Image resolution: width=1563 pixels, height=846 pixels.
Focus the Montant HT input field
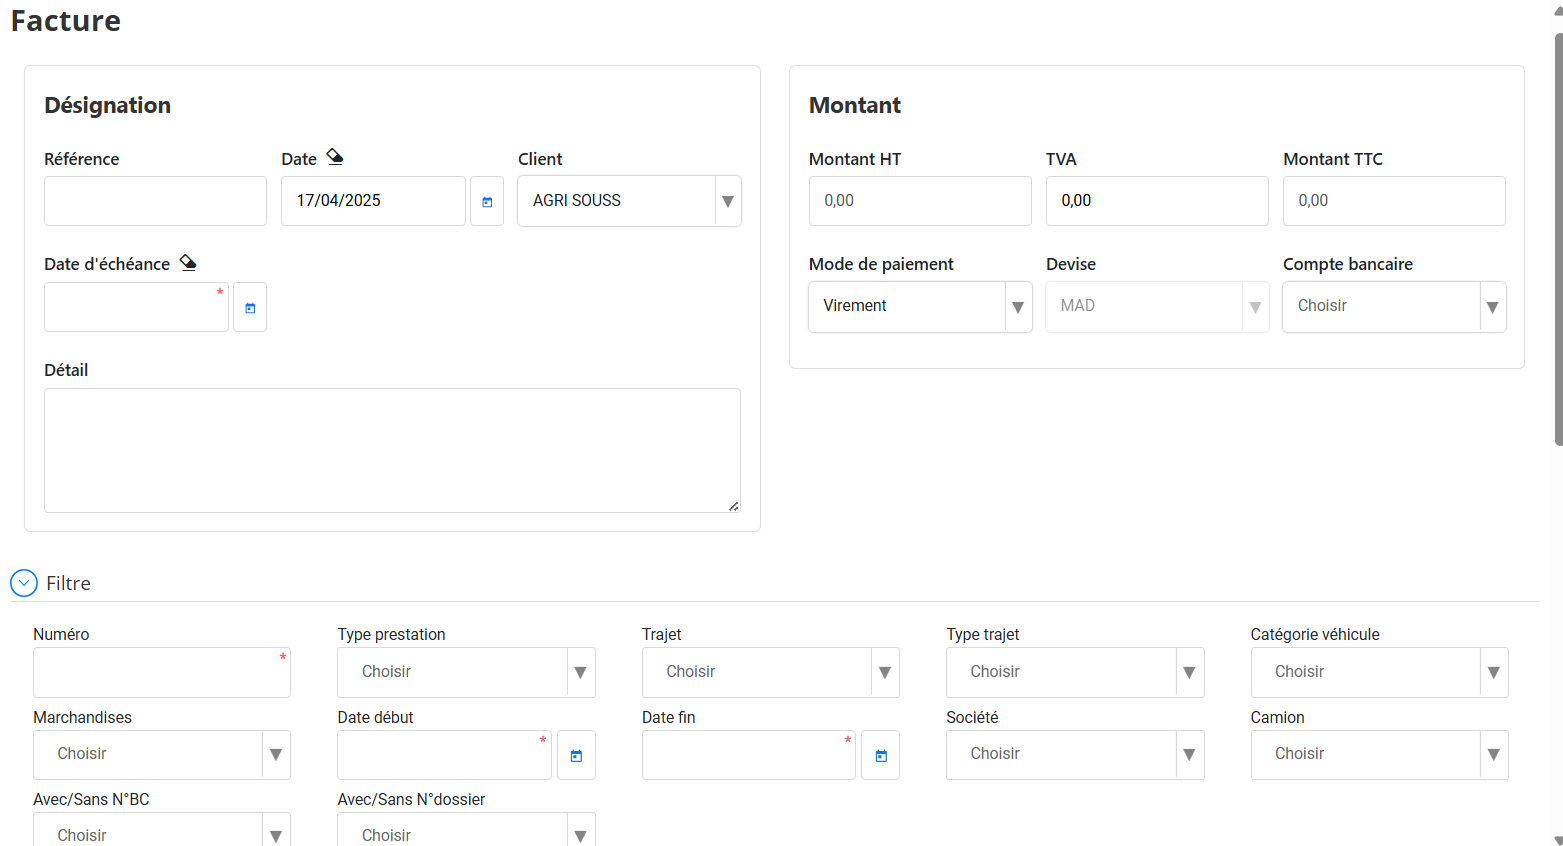[x=920, y=201]
